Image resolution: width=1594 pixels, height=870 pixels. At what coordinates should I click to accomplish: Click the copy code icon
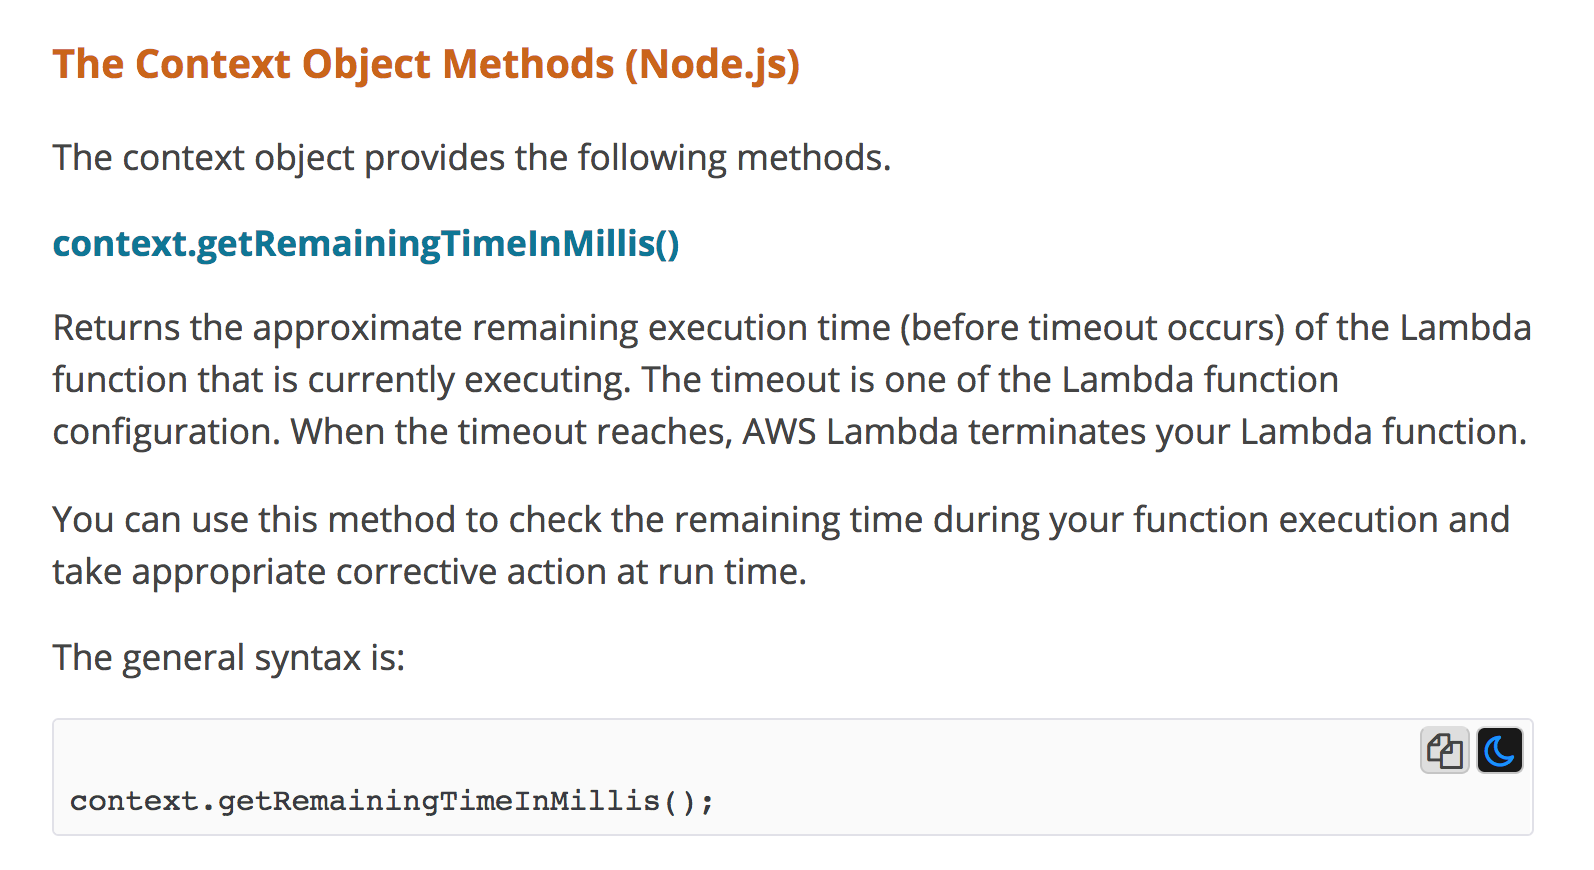[x=1444, y=751]
